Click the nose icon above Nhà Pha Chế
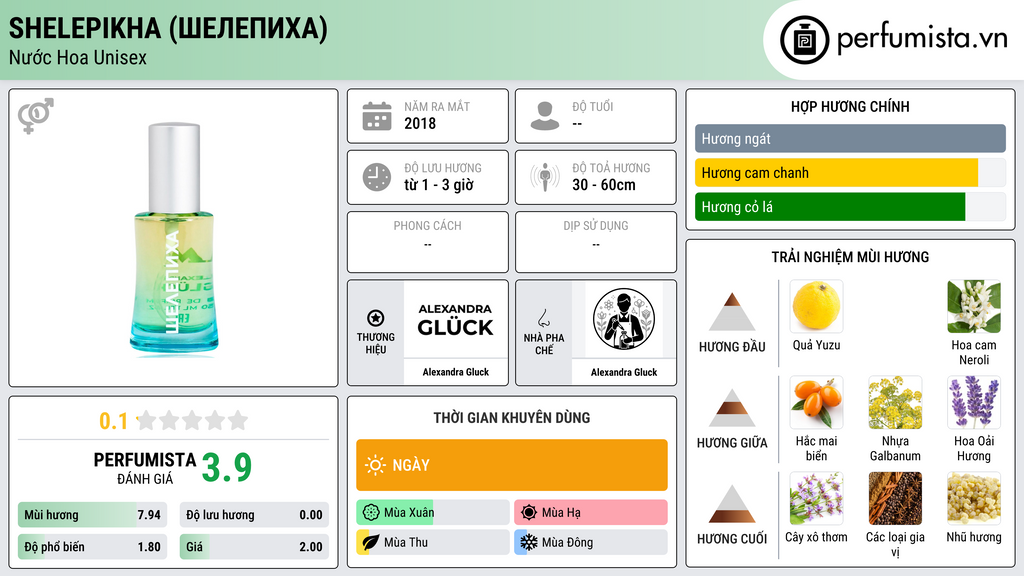The width and height of the screenshot is (1024, 576). coord(543,318)
